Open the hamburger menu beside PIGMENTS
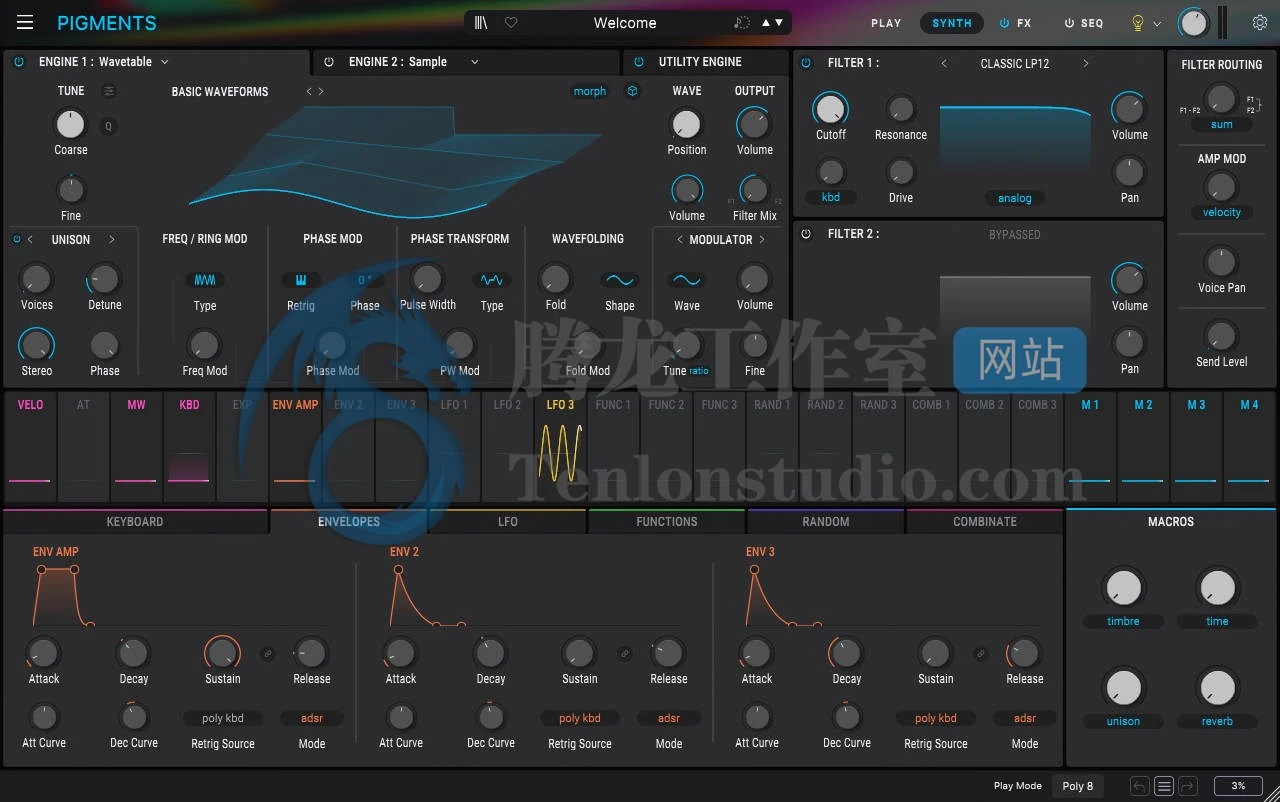 [x=25, y=22]
